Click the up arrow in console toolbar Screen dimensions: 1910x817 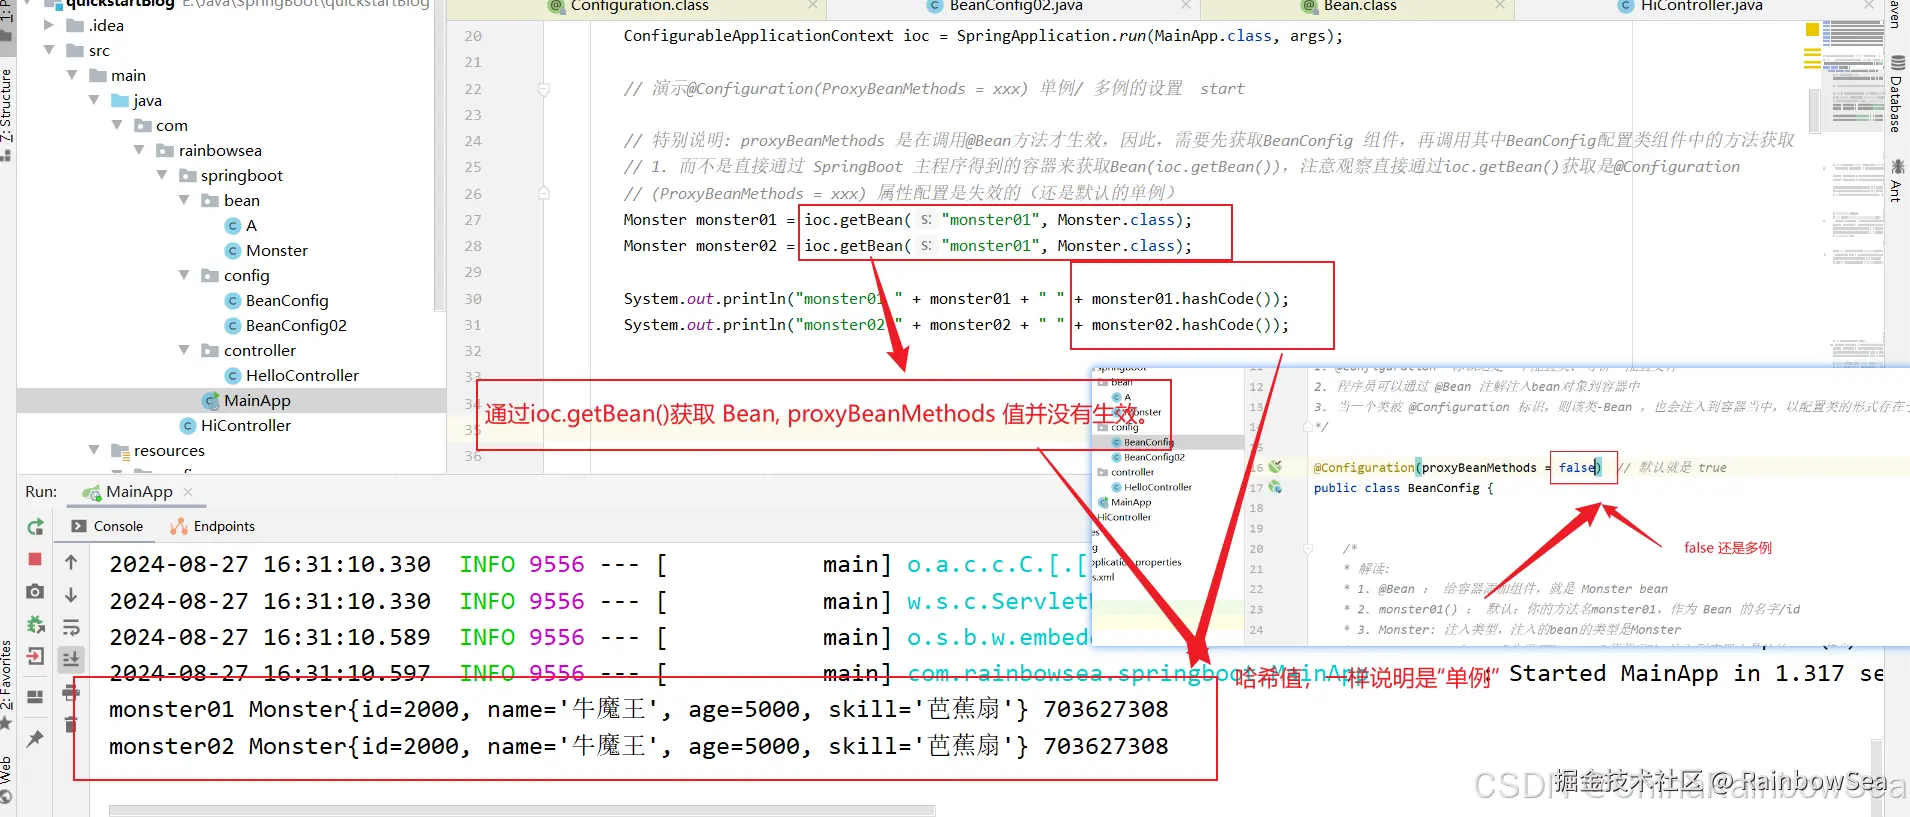pyautogui.click(x=71, y=562)
